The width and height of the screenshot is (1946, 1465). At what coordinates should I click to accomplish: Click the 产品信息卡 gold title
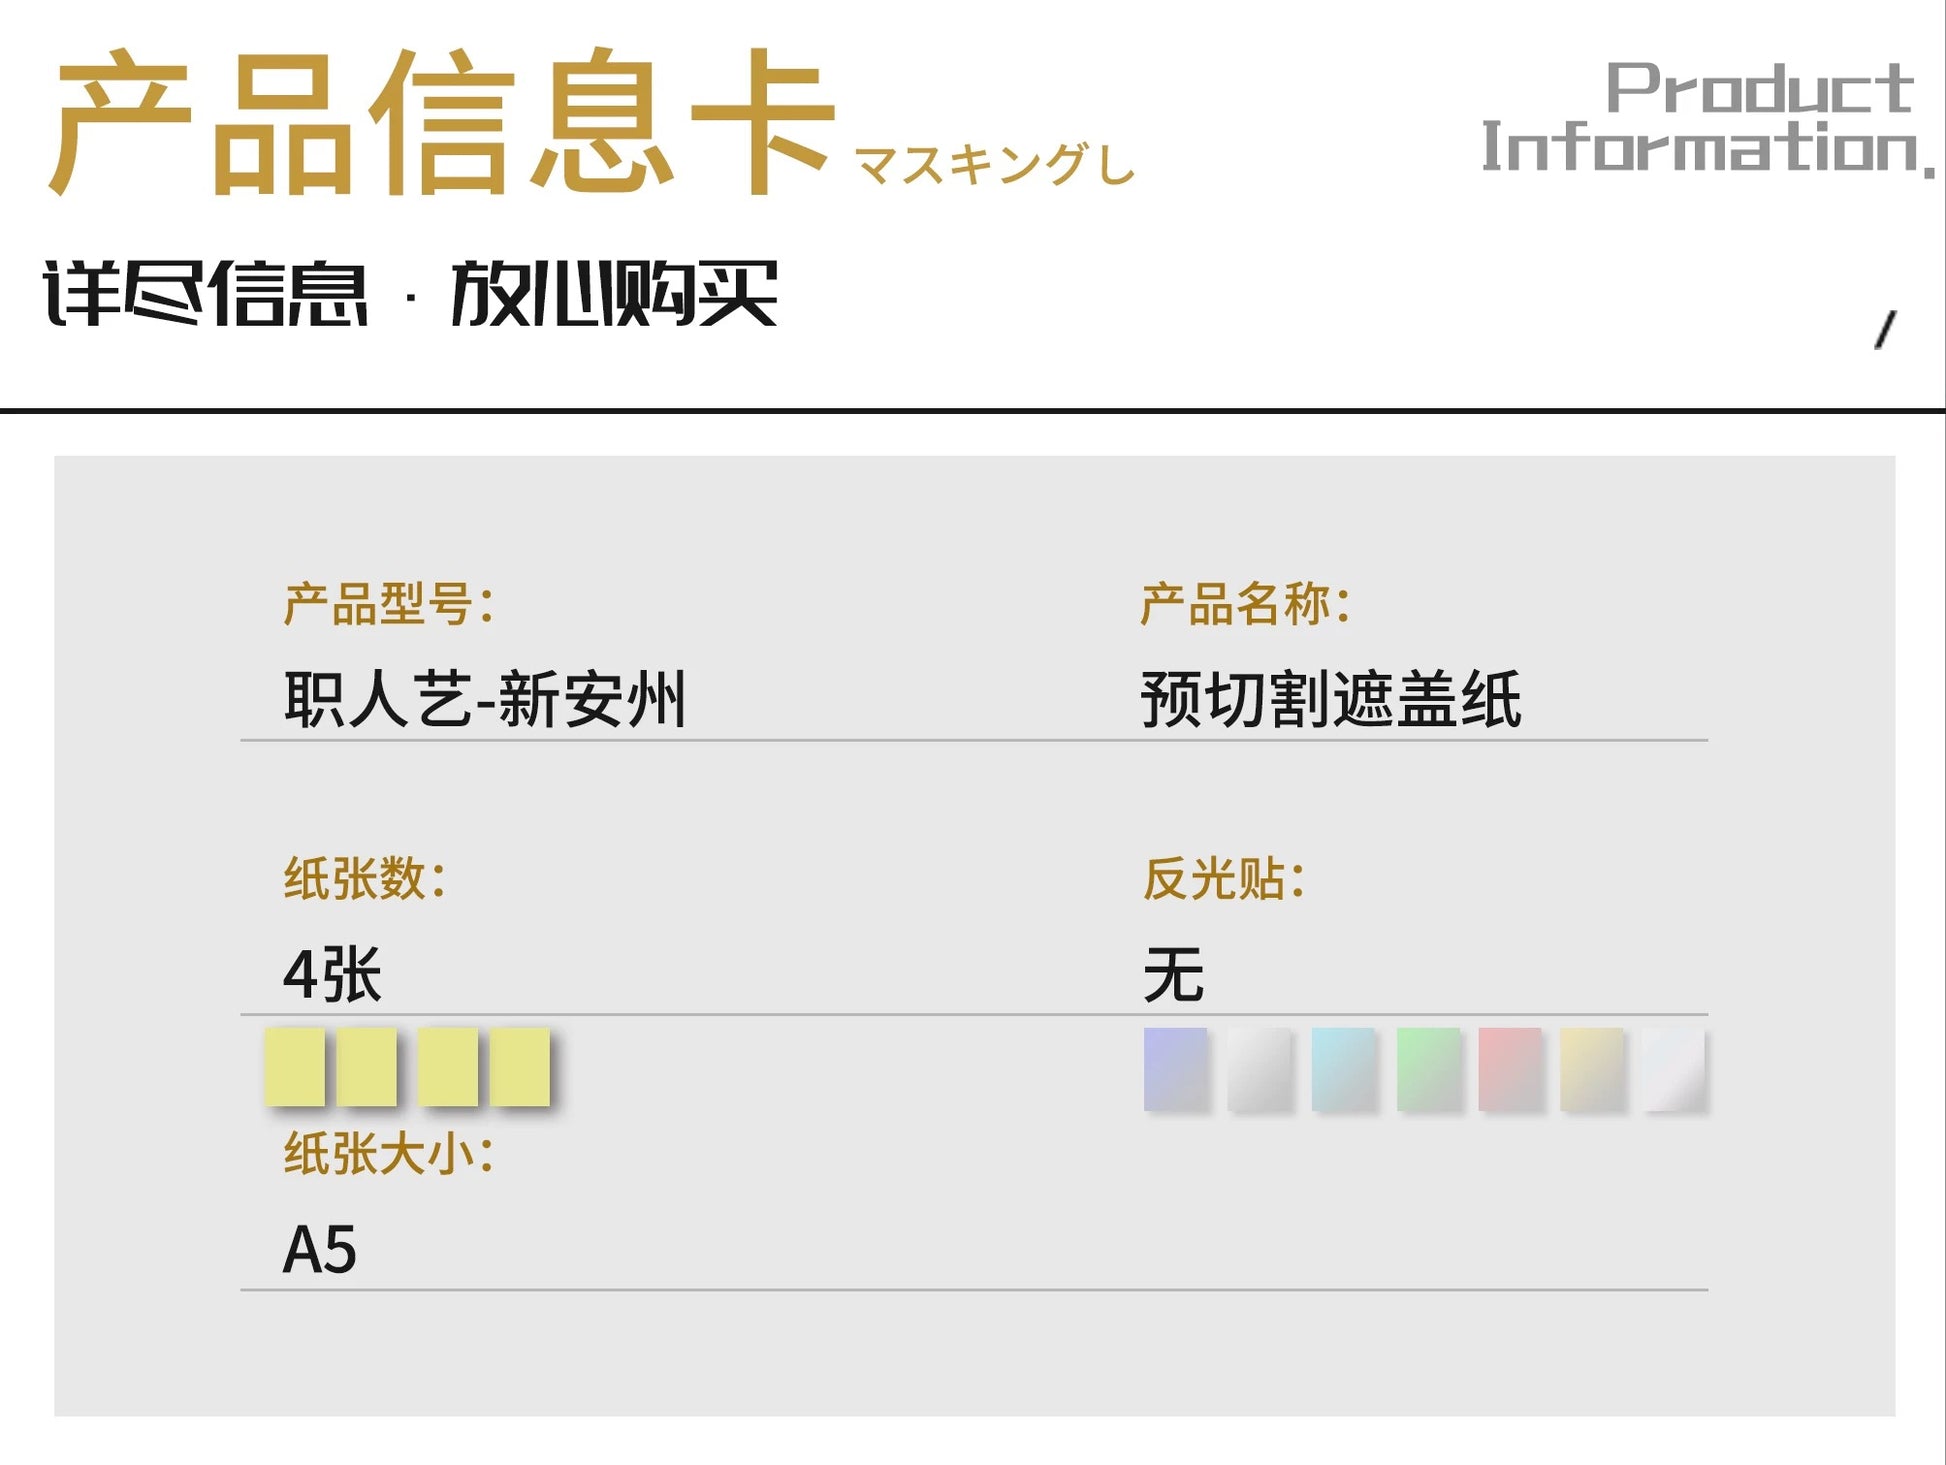[x=440, y=122]
